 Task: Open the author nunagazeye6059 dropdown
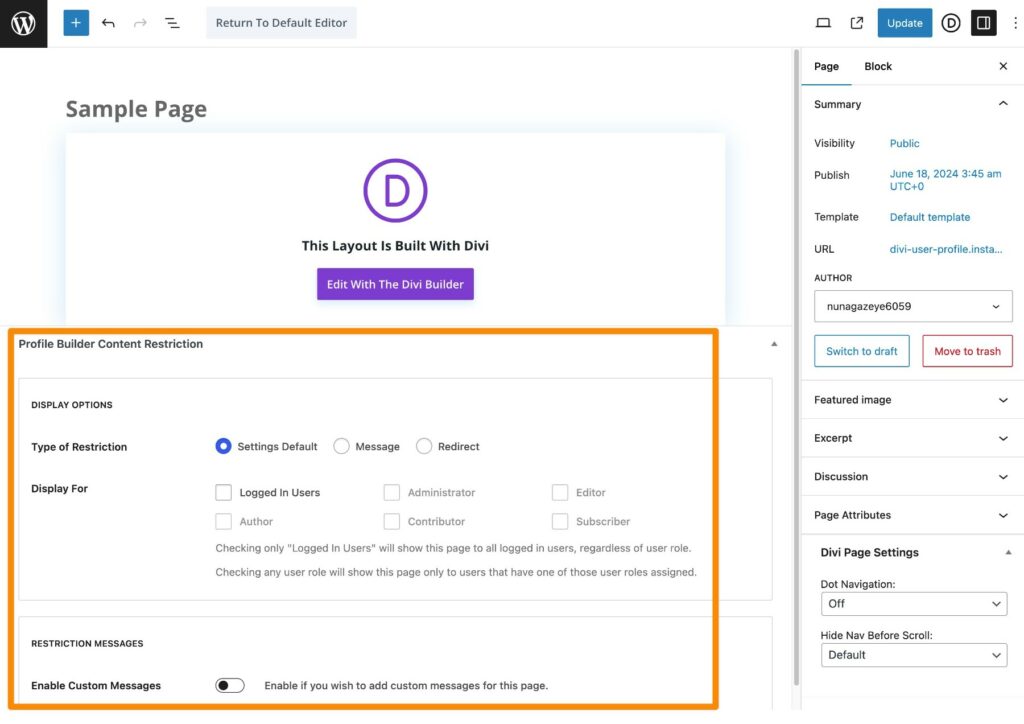pyautogui.click(x=913, y=306)
